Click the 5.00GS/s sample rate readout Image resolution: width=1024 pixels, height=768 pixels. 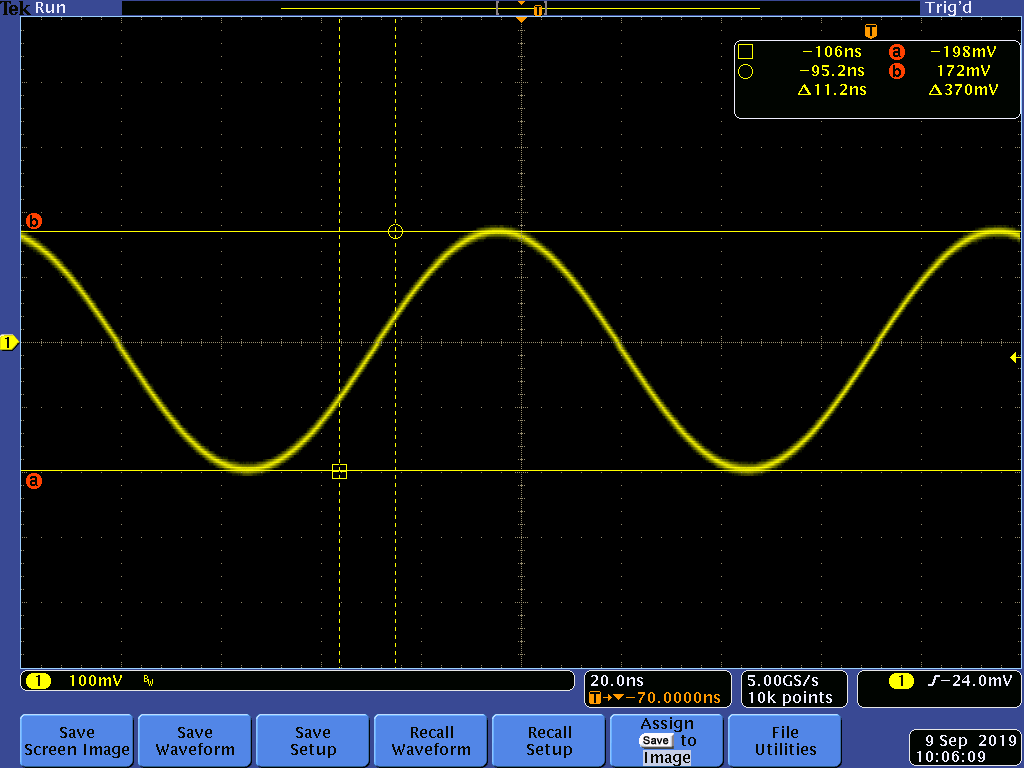782,680
